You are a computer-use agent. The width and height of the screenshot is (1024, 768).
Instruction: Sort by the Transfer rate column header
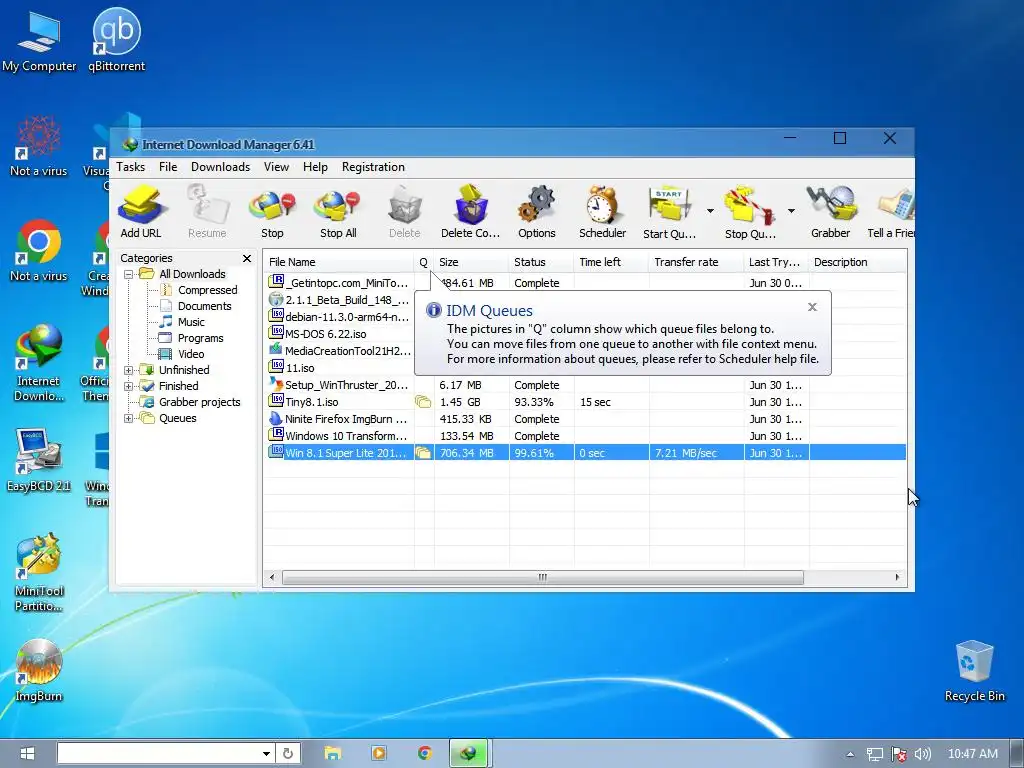coord(696,262)
